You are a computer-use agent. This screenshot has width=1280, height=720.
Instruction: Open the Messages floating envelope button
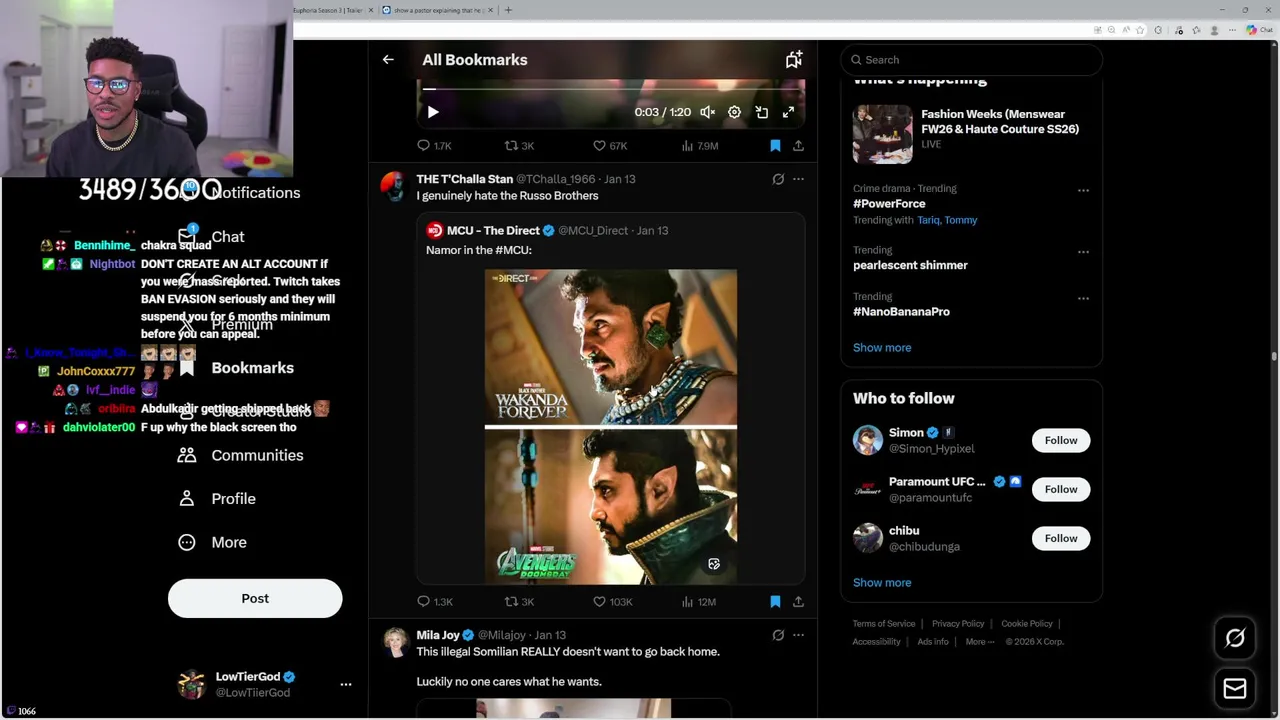(x=1235, y=689)
